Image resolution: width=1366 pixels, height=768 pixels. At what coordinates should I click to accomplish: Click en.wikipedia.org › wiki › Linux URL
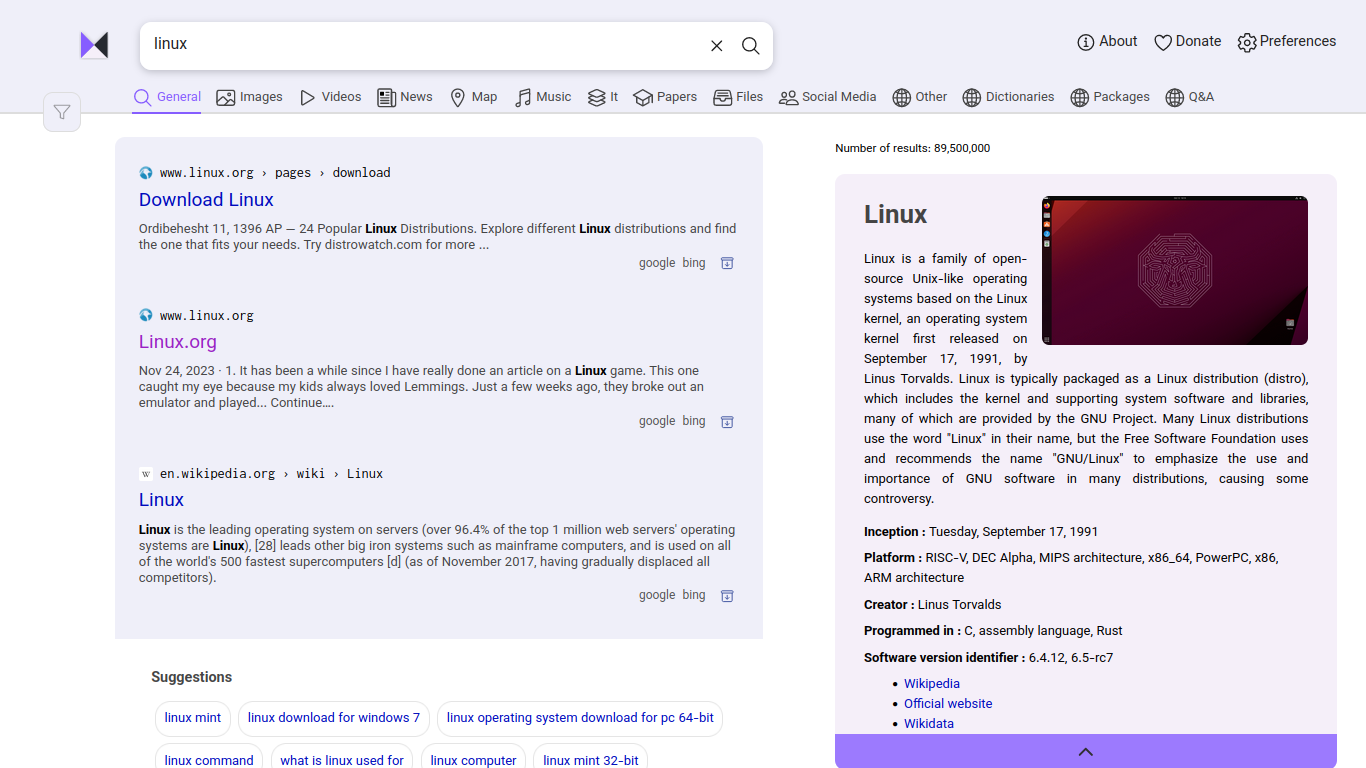pyautogui.click(x=271, y=474)
